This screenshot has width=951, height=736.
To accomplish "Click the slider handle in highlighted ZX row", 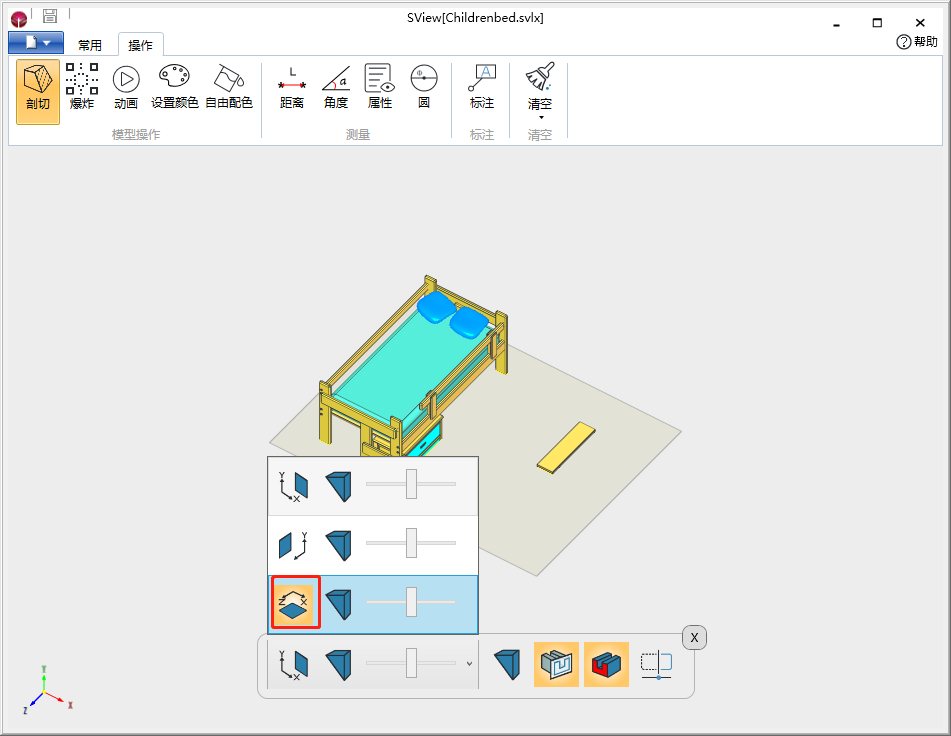I will (411, 603).
